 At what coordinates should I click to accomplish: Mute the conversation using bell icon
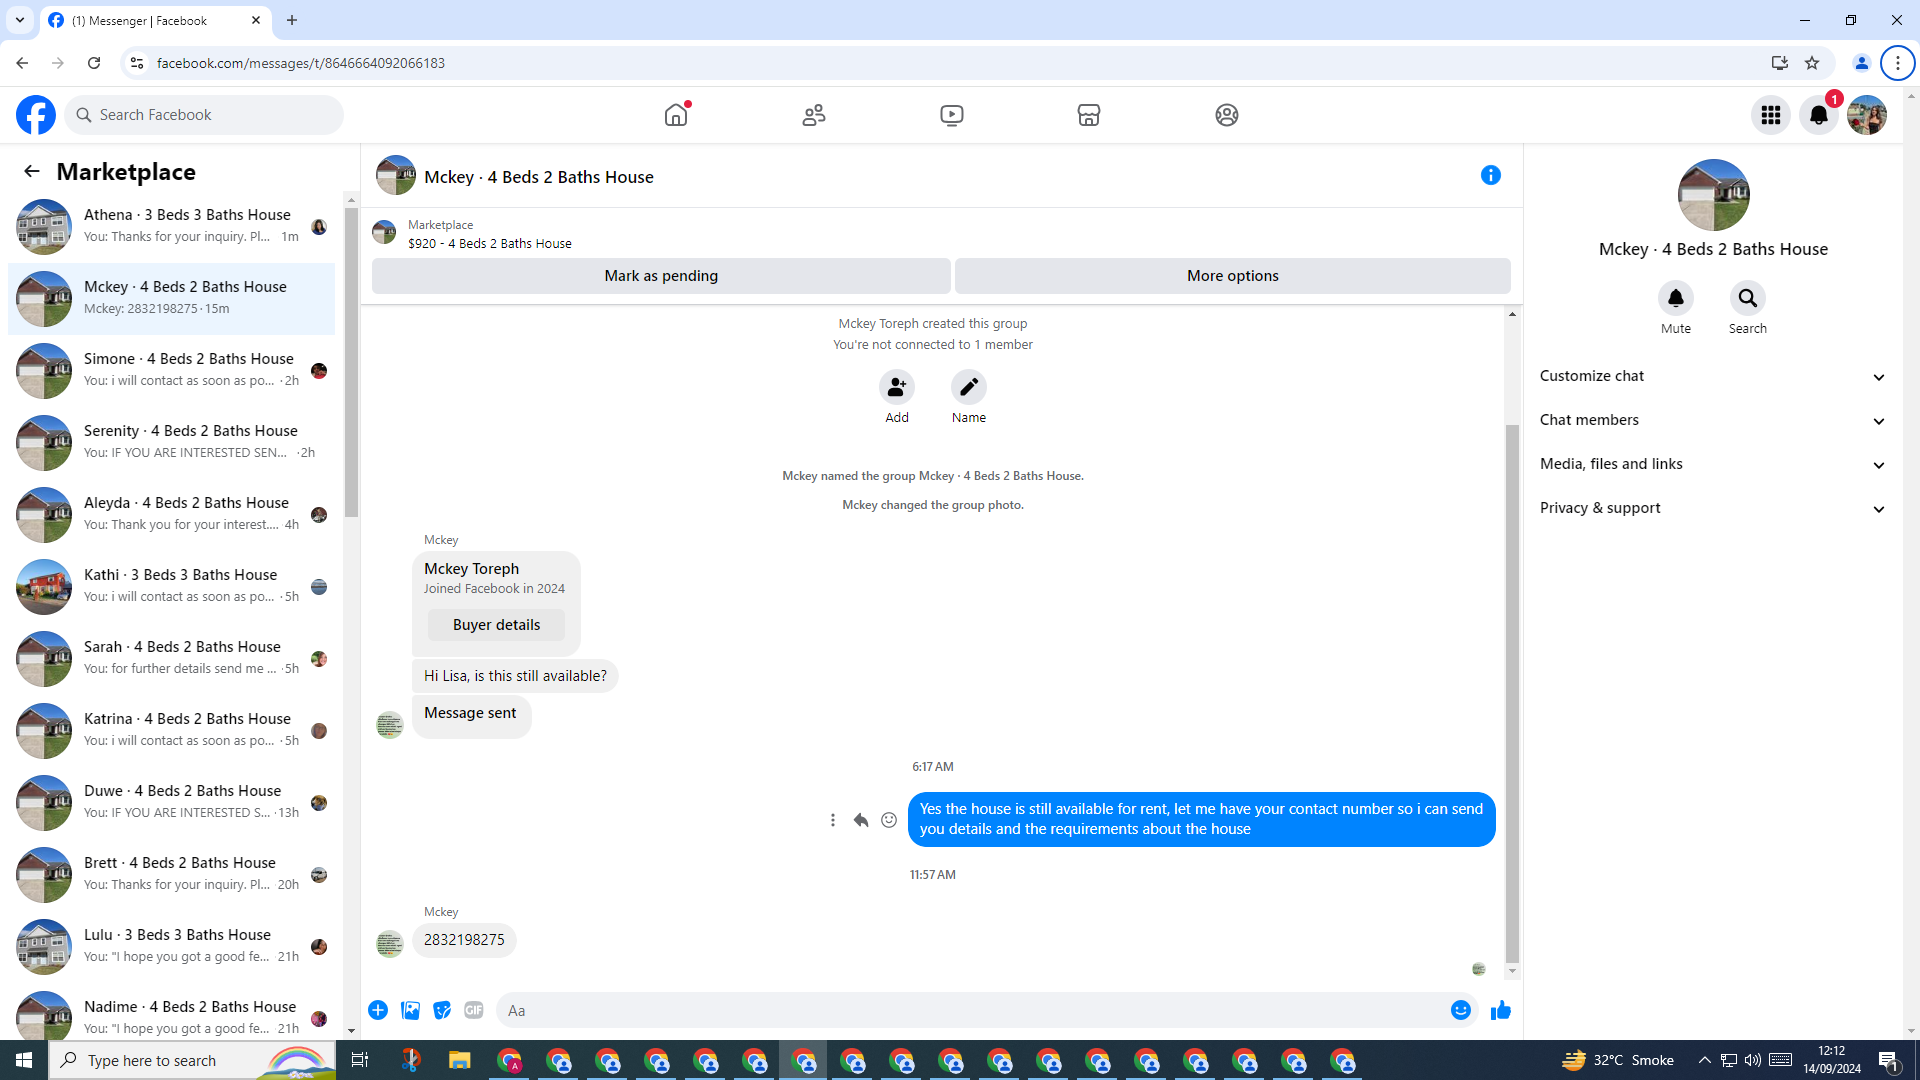(1675, 298)
